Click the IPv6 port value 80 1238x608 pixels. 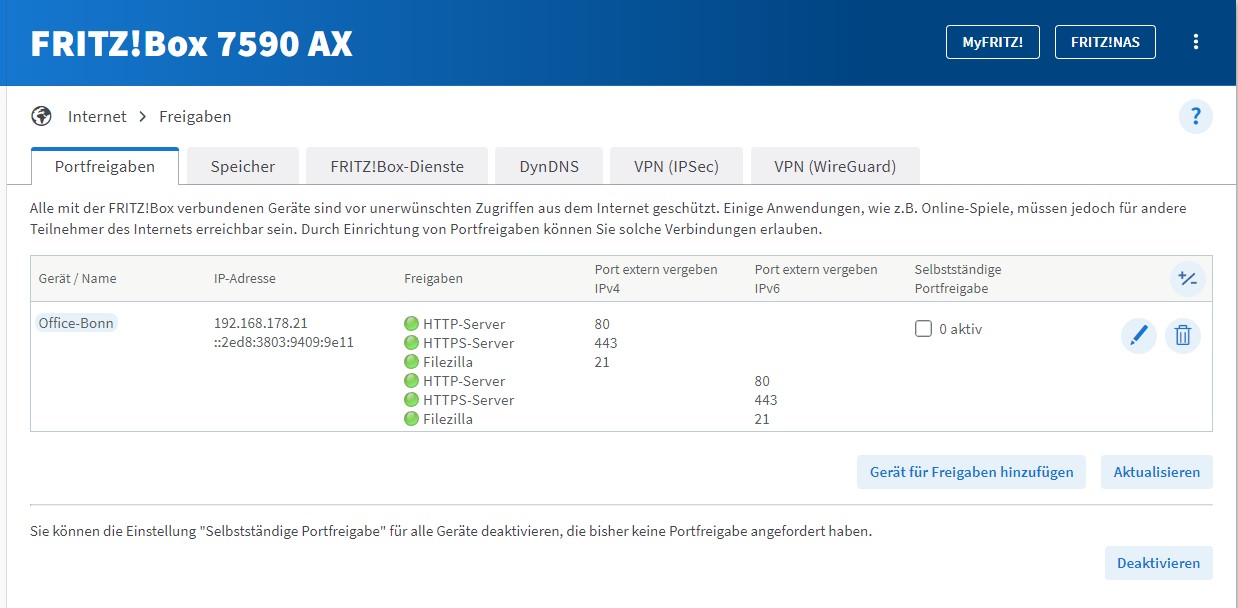762,381
